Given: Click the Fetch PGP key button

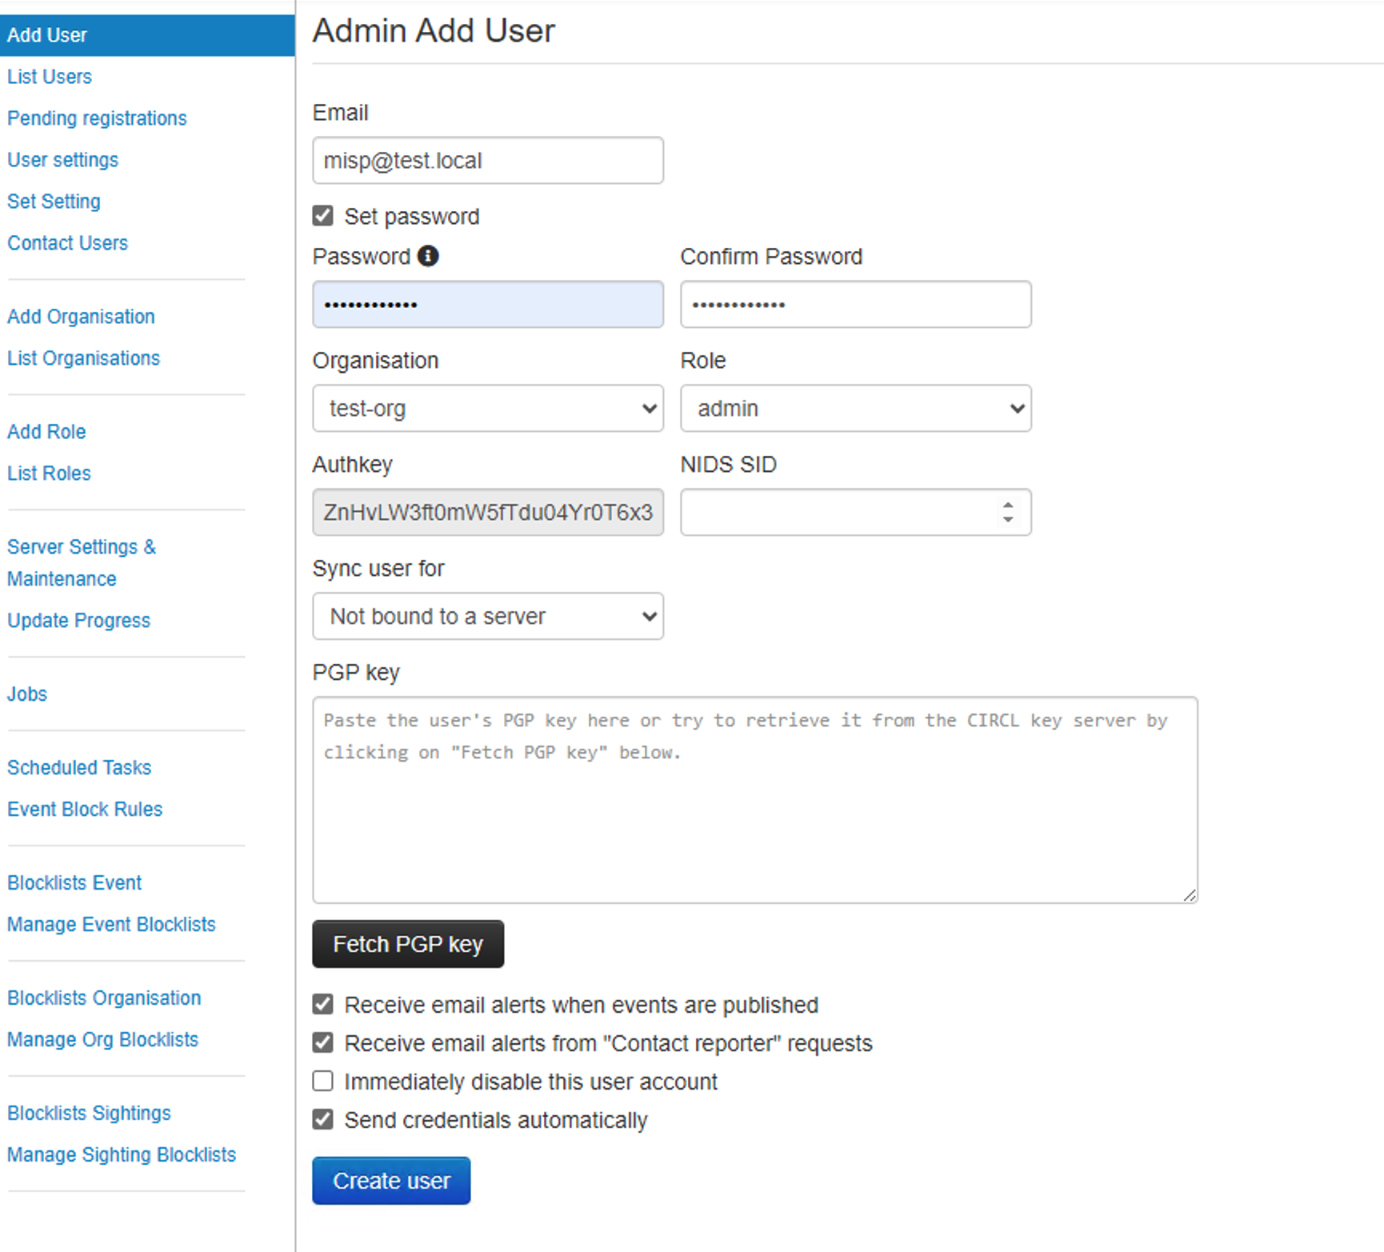Looking at the screenshot, I should coord(408,944).
